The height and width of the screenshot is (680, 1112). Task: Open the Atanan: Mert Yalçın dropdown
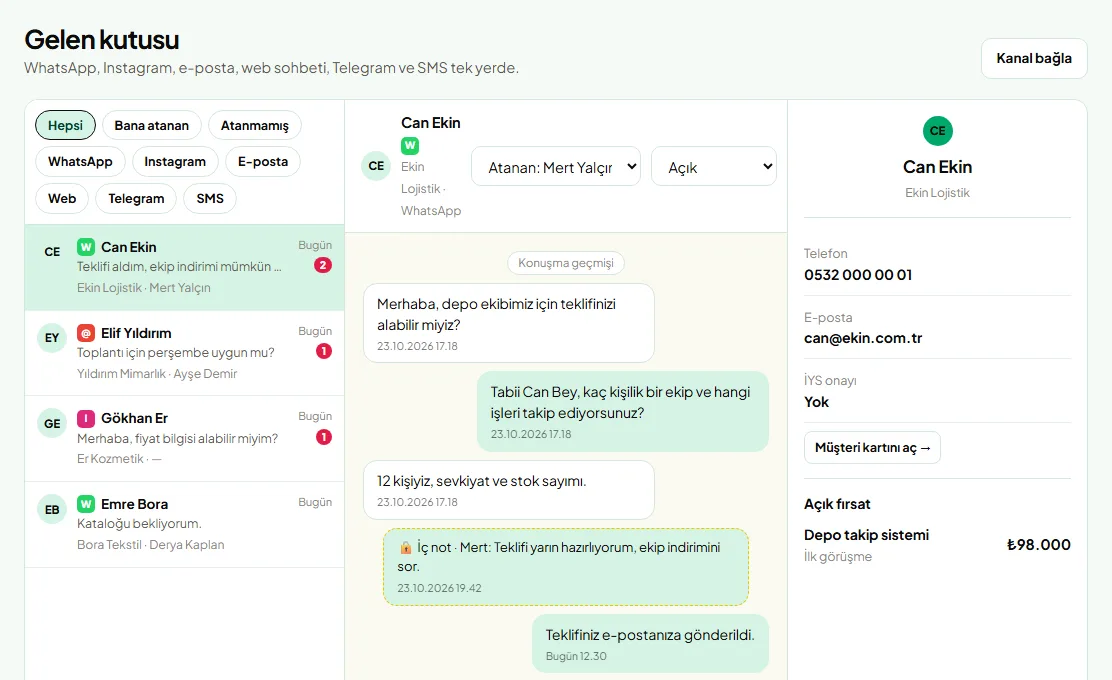(556, 167)
